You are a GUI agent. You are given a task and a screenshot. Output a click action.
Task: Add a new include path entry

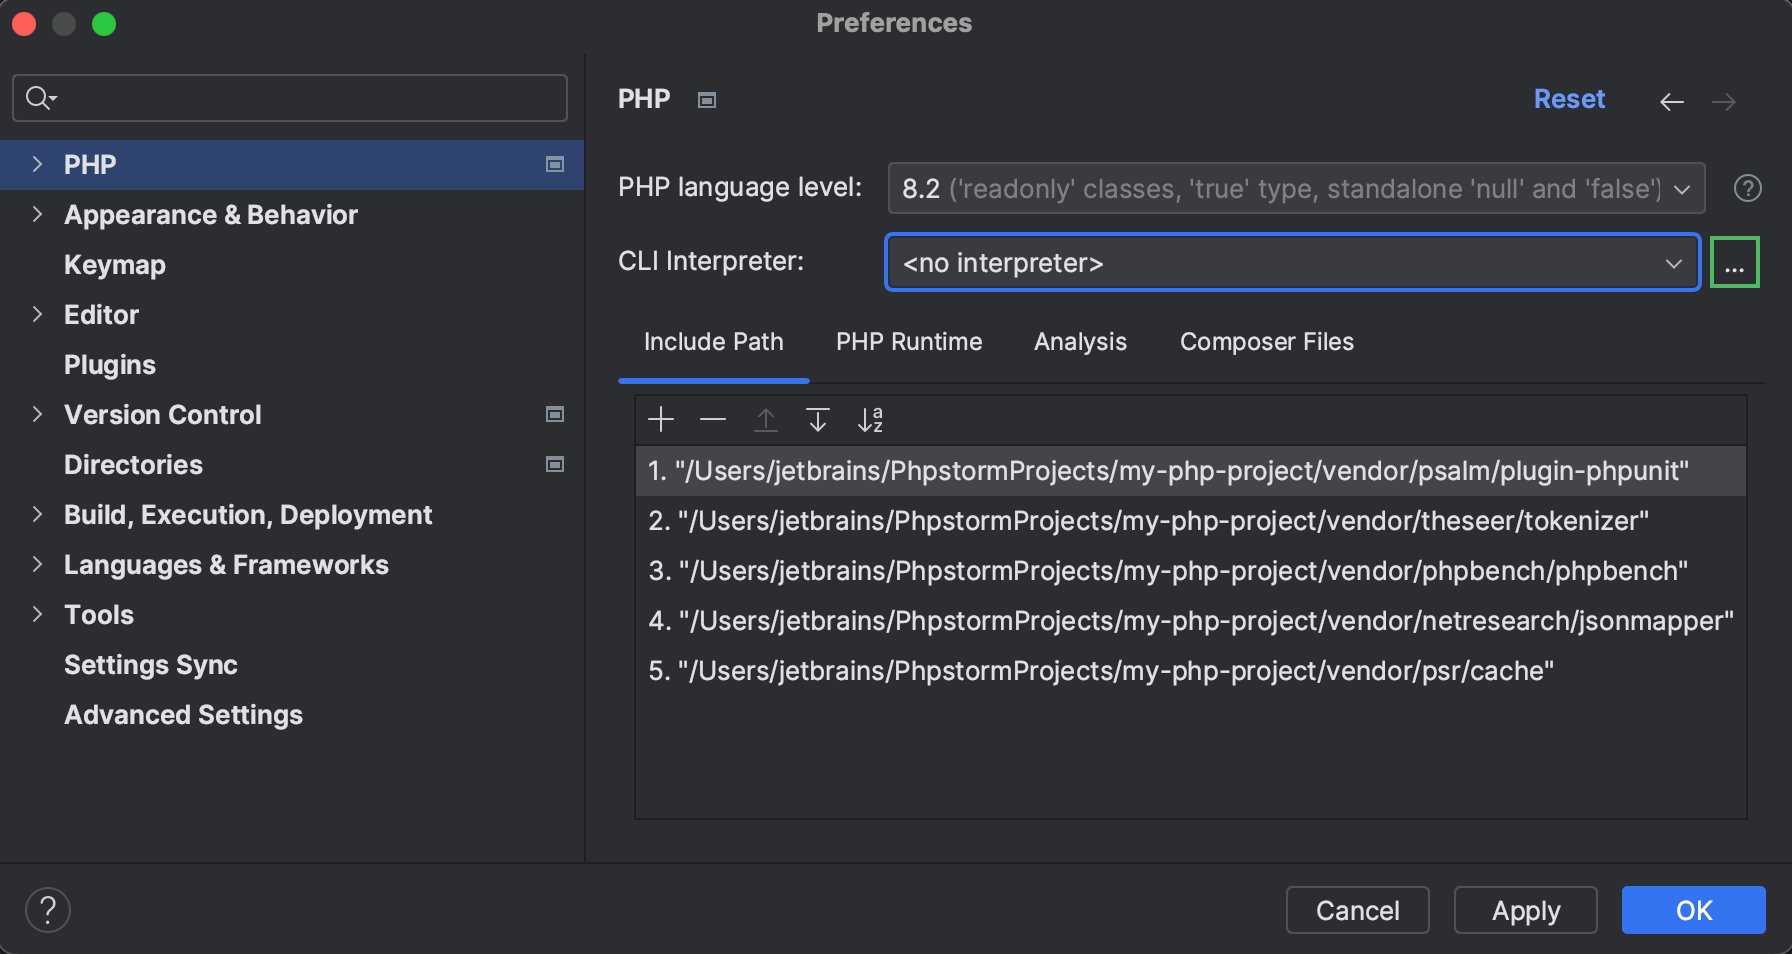[660, 420]
